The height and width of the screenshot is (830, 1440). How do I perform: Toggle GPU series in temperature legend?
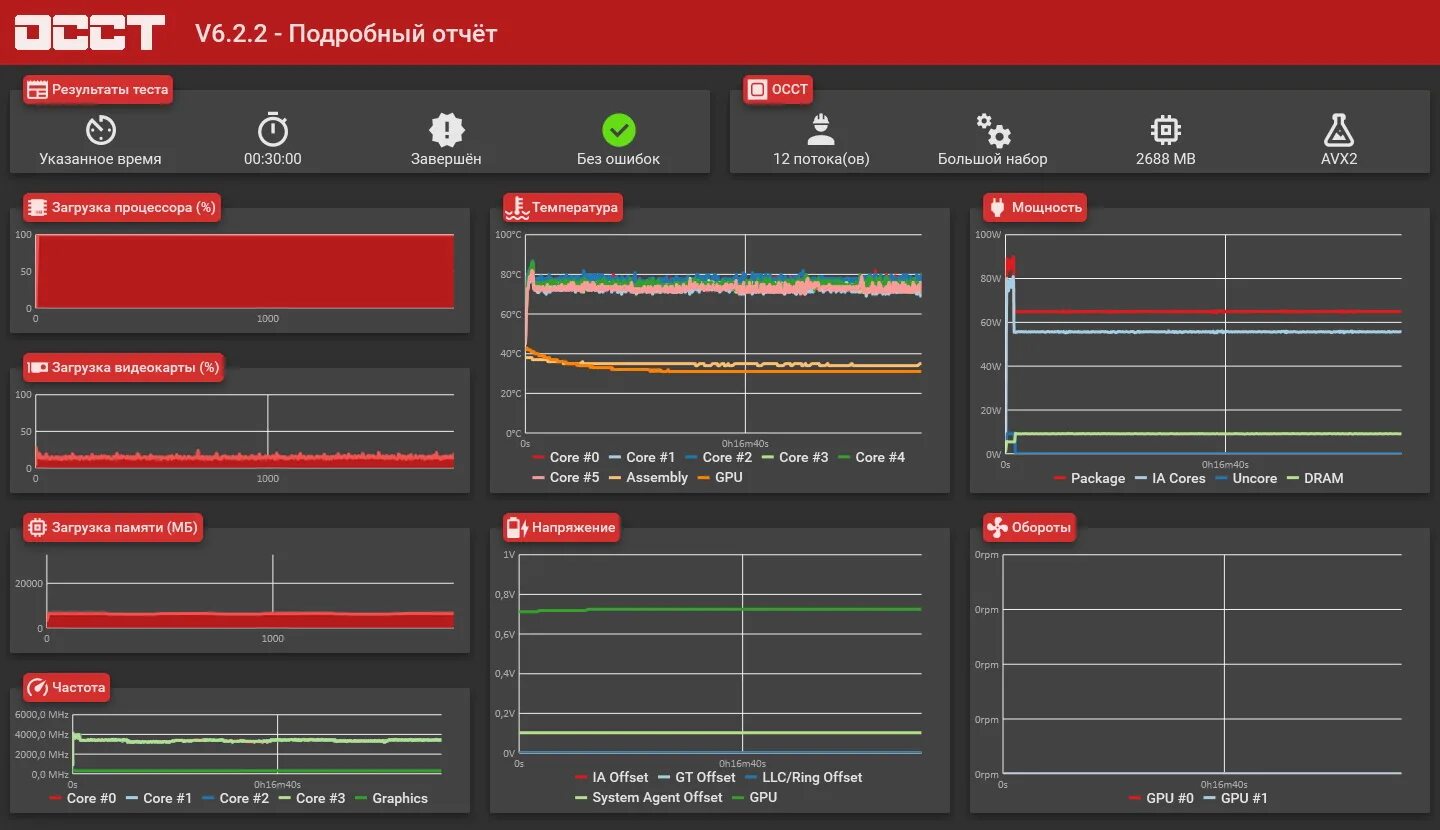719,477
